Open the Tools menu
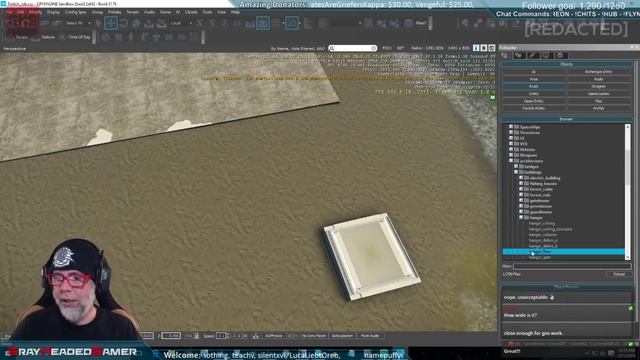Image resolution: width=640 pixels, height=360 pixels. click(207, 12)
